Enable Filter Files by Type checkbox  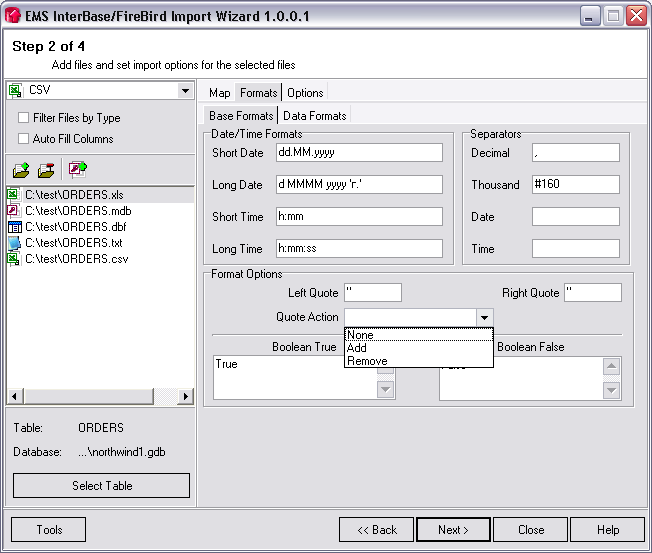[x=23, y=118]
